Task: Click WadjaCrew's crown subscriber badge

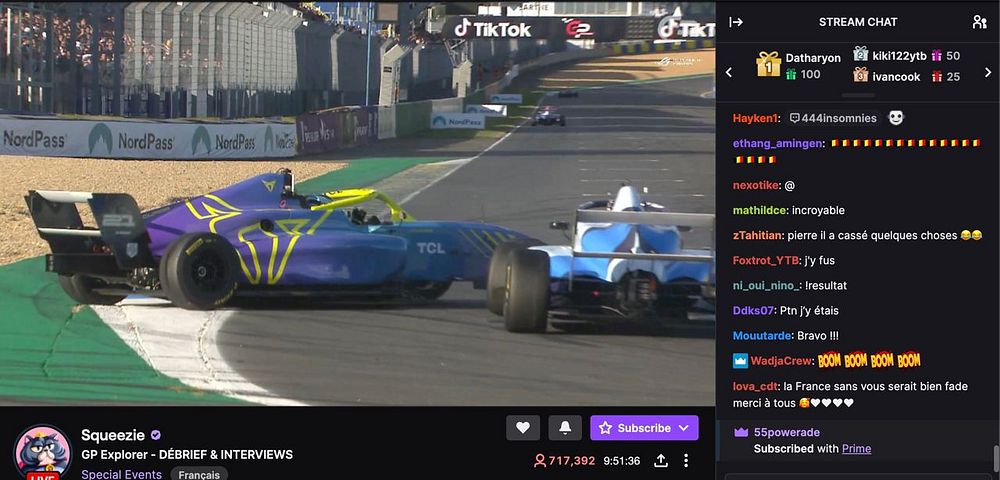Action: point(740,361)
